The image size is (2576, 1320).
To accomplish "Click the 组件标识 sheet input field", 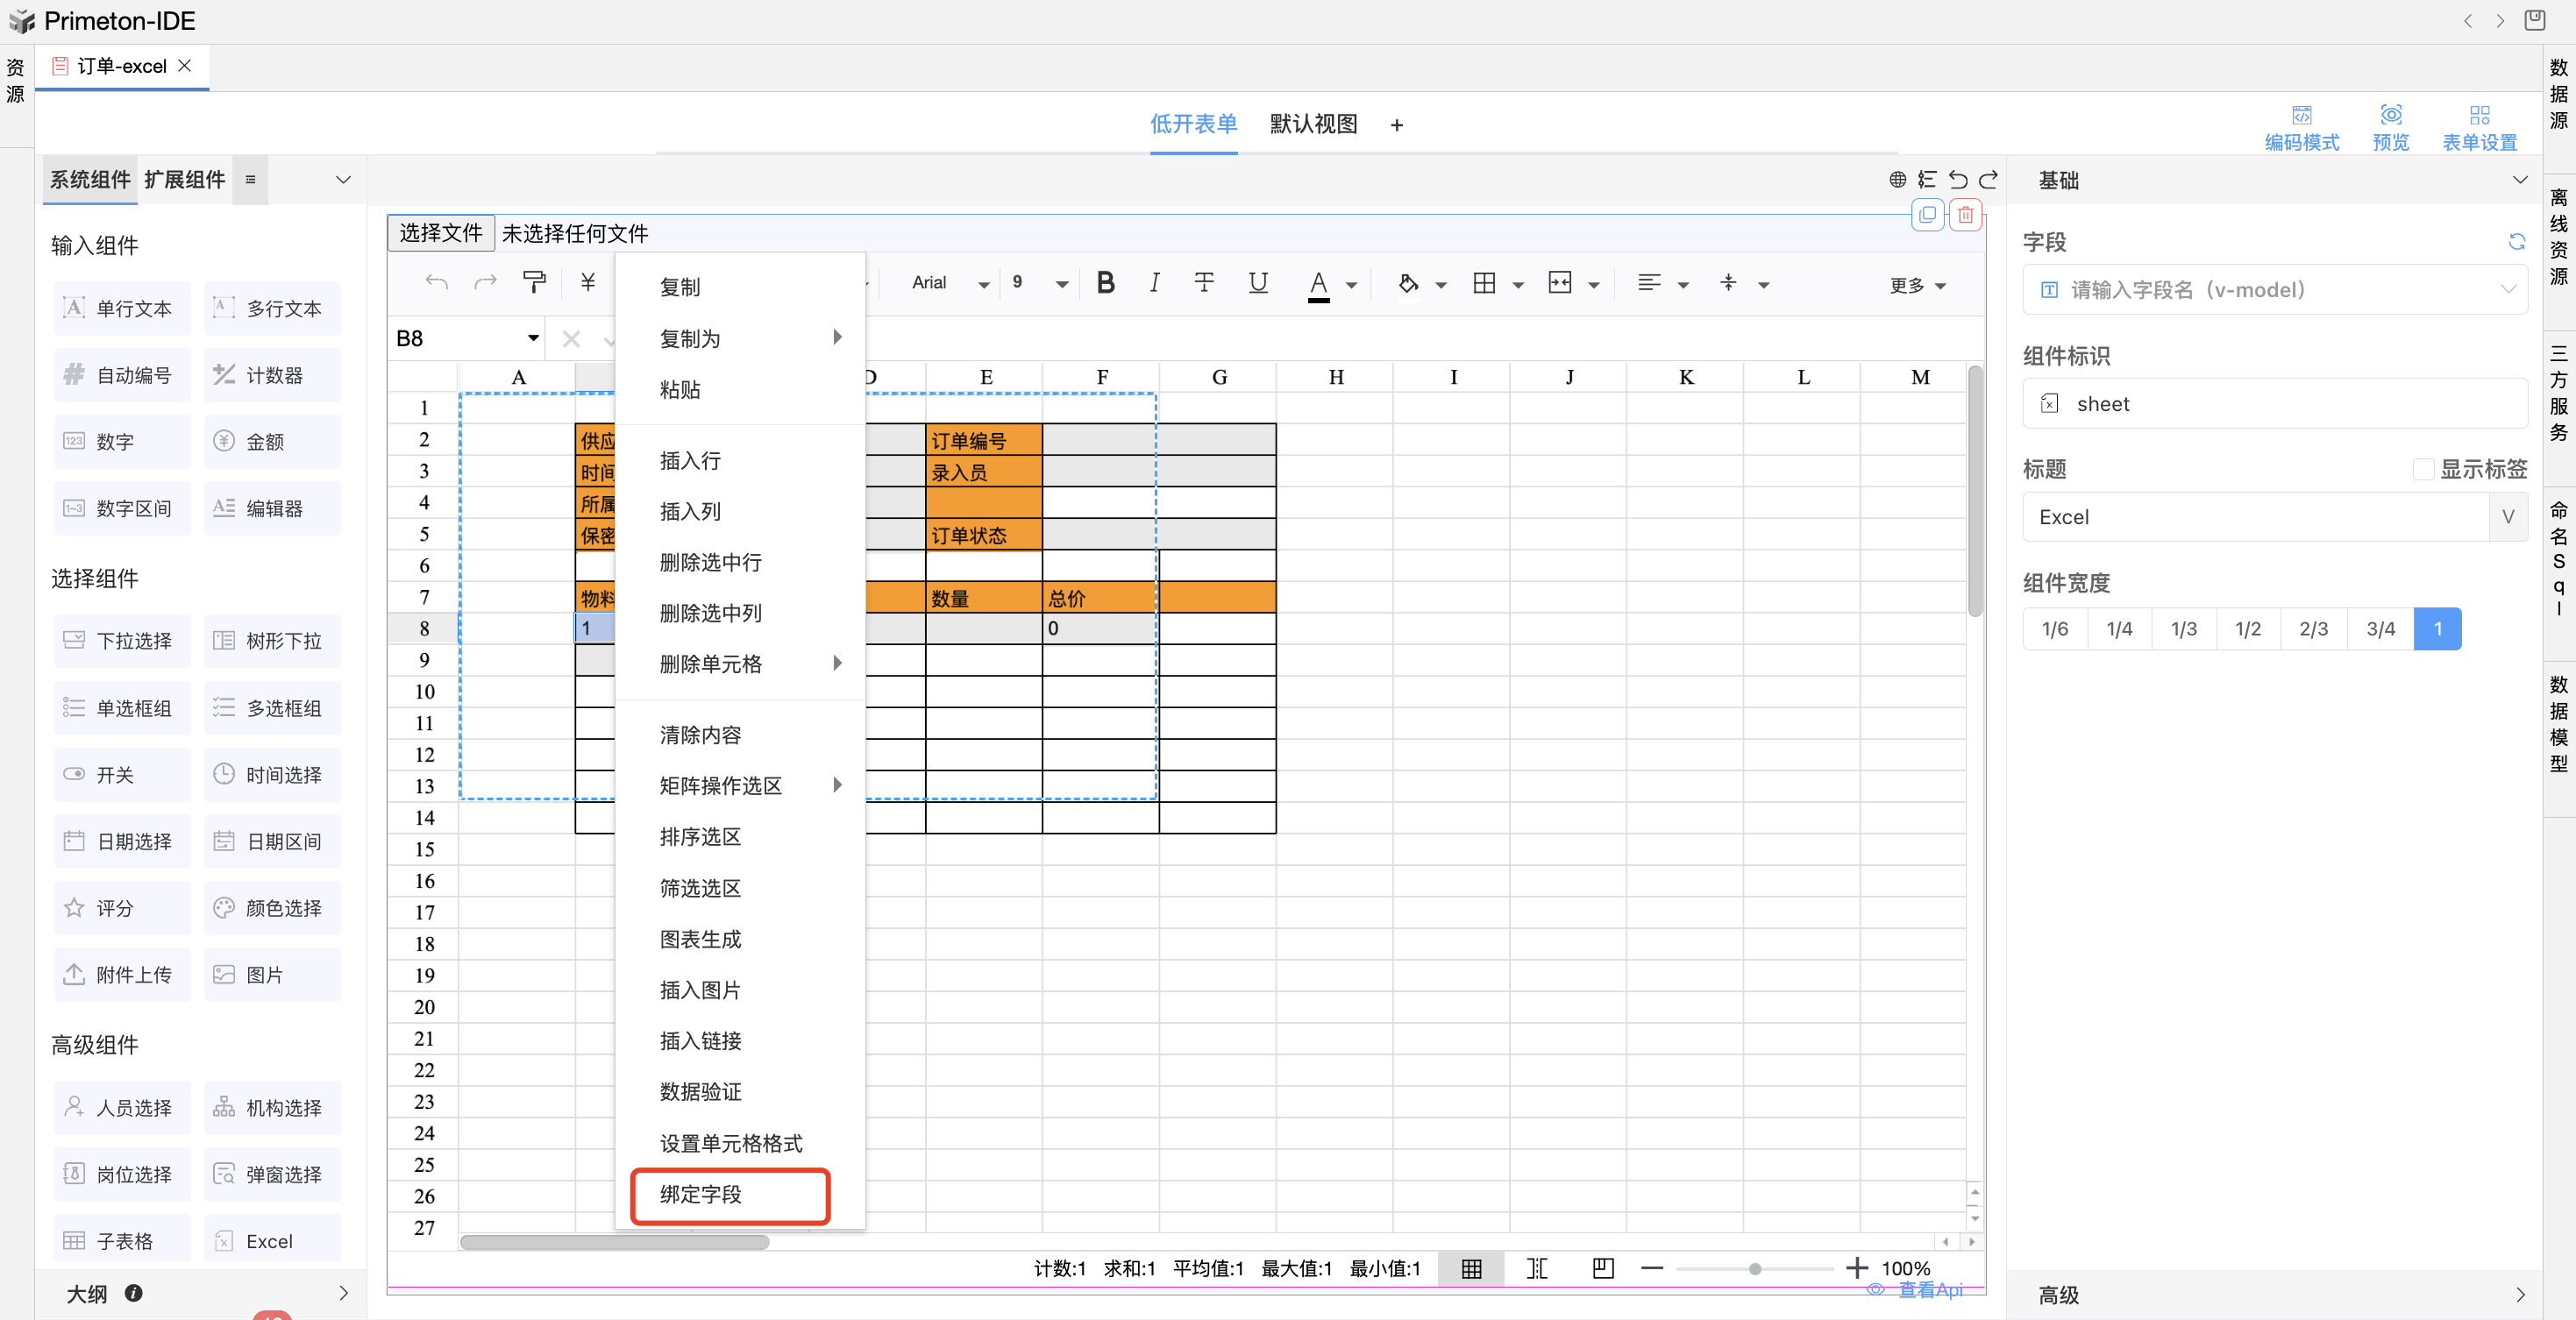I will [2275, 404].
